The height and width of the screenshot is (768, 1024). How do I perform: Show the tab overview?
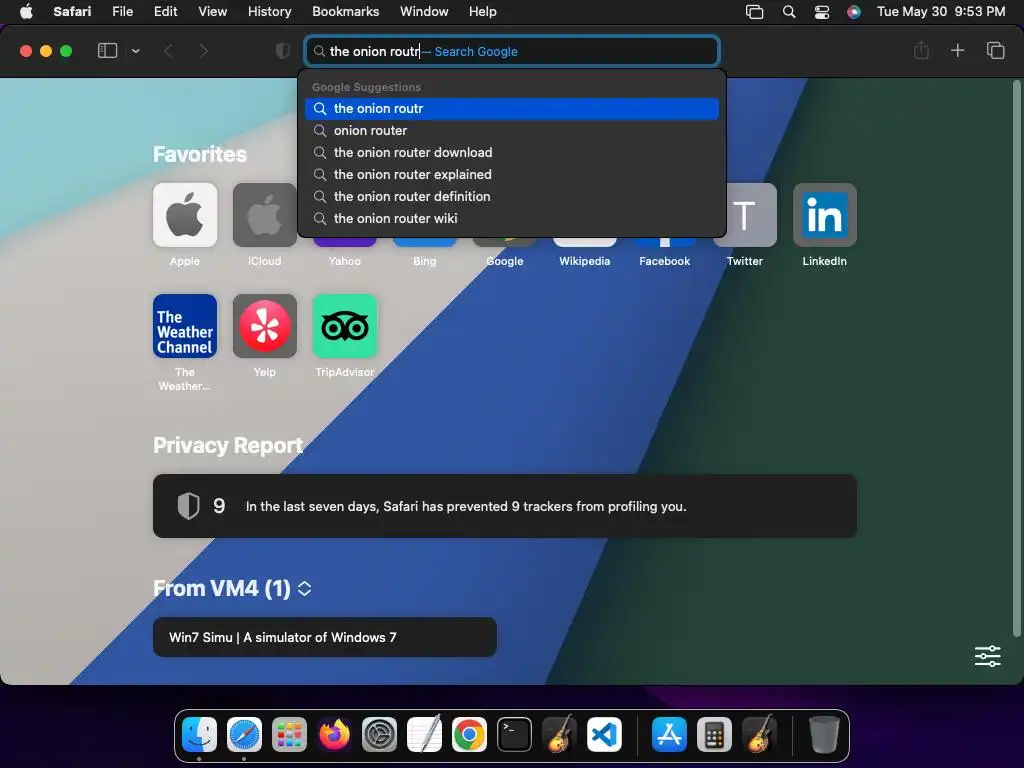click(995, 50)
